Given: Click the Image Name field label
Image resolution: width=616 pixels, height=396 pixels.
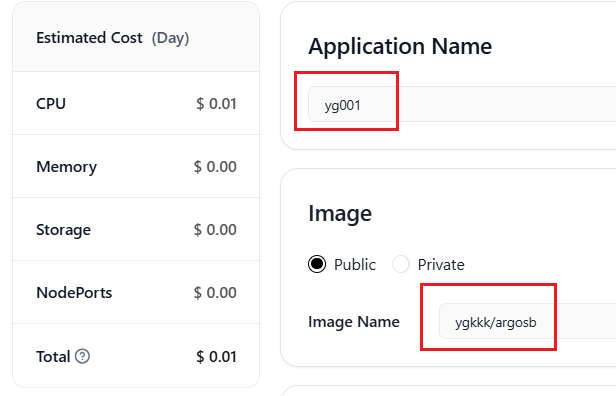Looking at the screenshot, I should 354,322.
